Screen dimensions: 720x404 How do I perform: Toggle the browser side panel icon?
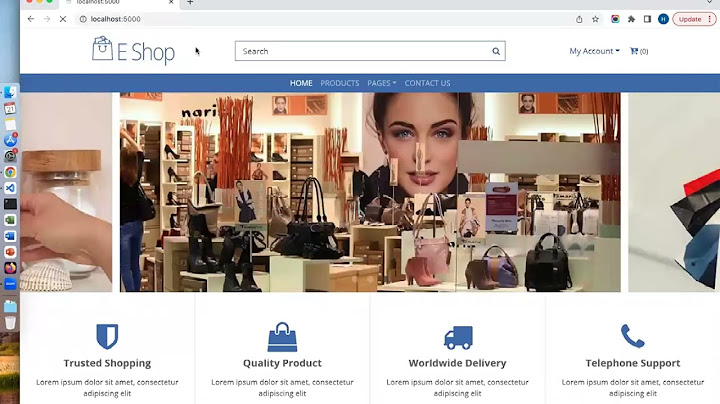[647, 19]
